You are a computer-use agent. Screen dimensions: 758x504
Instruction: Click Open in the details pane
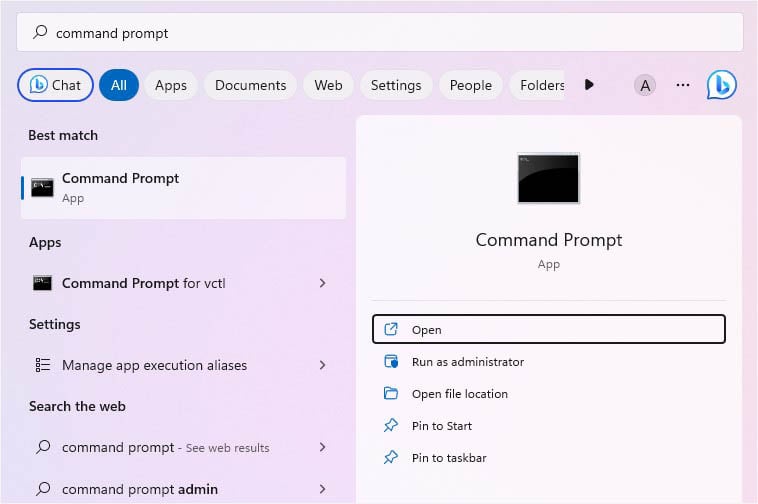tap(549, 330)
